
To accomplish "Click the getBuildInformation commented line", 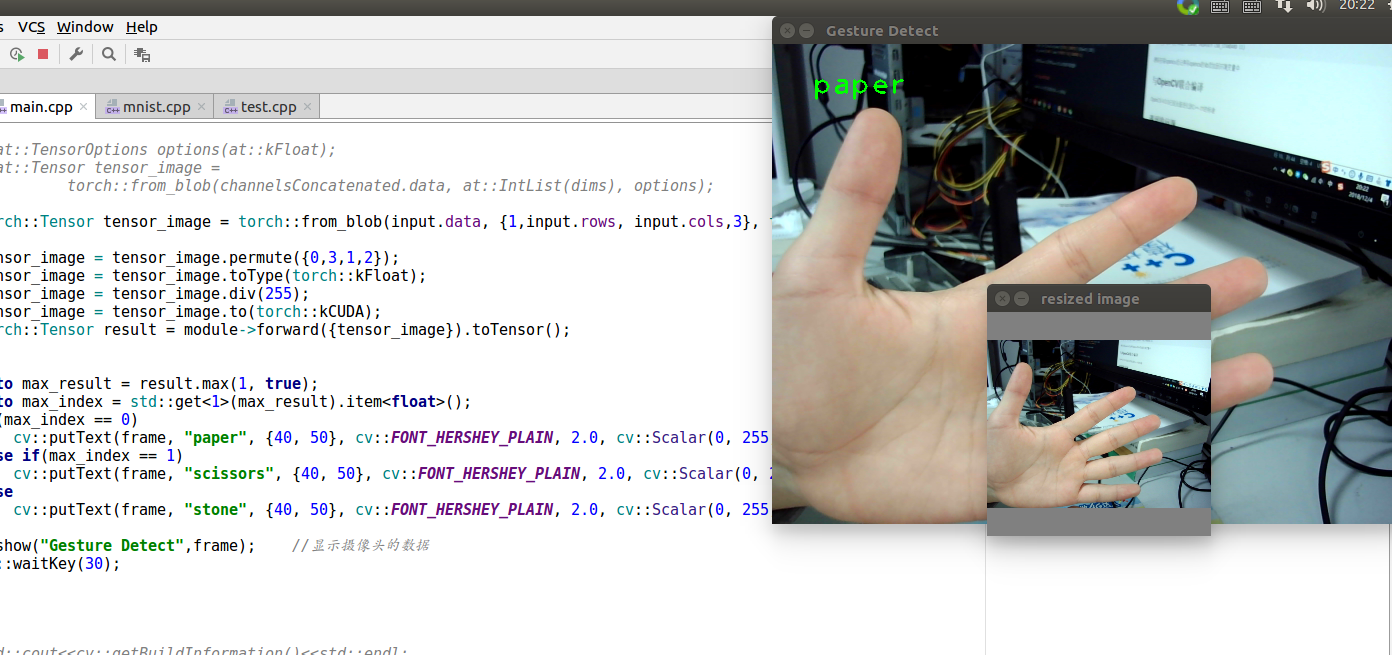I will [204, 651].
